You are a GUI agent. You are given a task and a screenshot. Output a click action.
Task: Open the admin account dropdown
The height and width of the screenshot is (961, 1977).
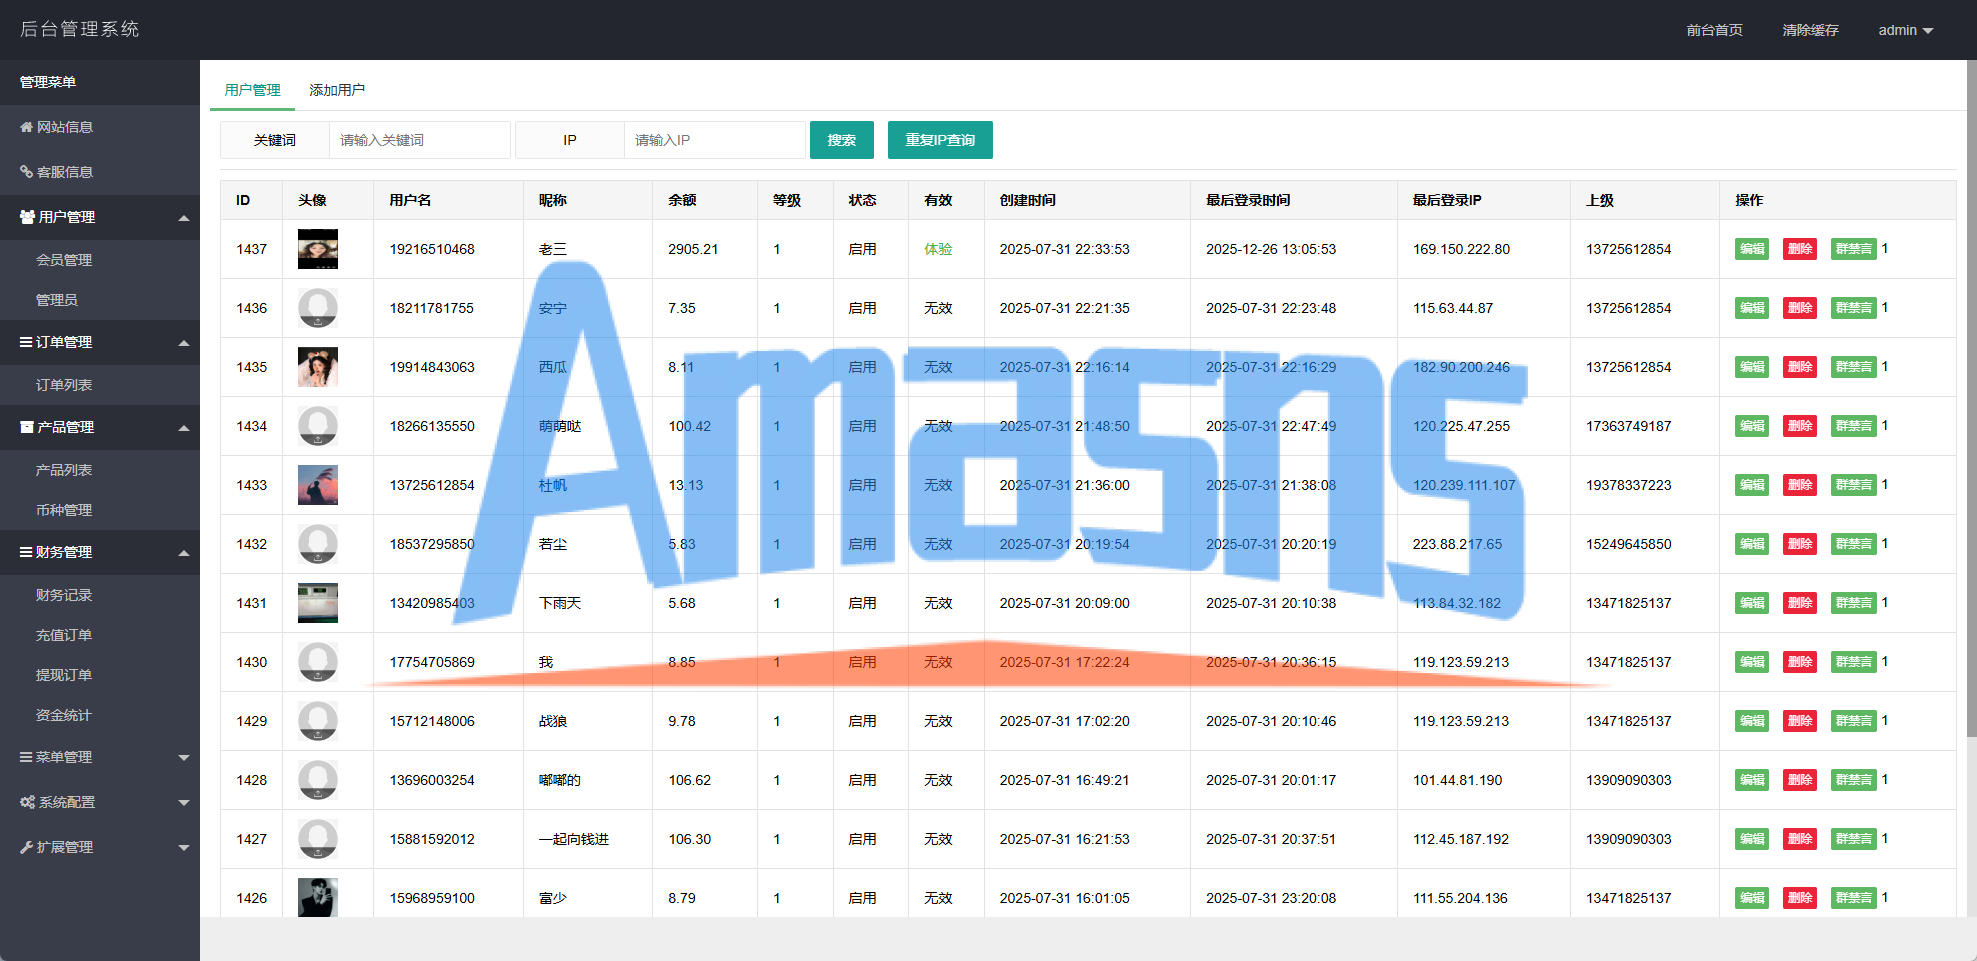click(x=1905, y=30)
